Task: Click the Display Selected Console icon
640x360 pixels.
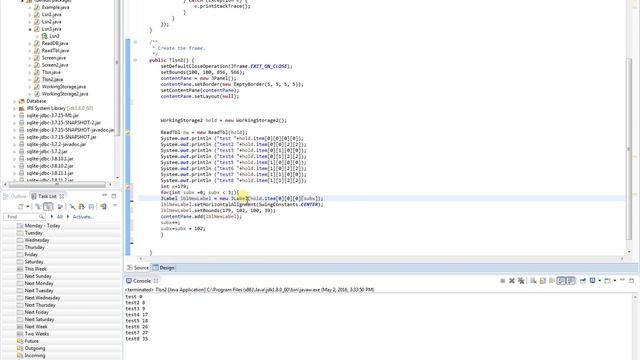Action: (593, 281)
